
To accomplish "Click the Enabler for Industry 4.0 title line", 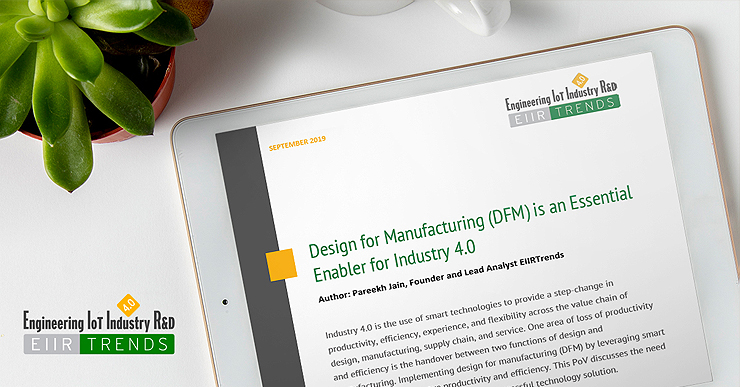I will tap(394, 261).
